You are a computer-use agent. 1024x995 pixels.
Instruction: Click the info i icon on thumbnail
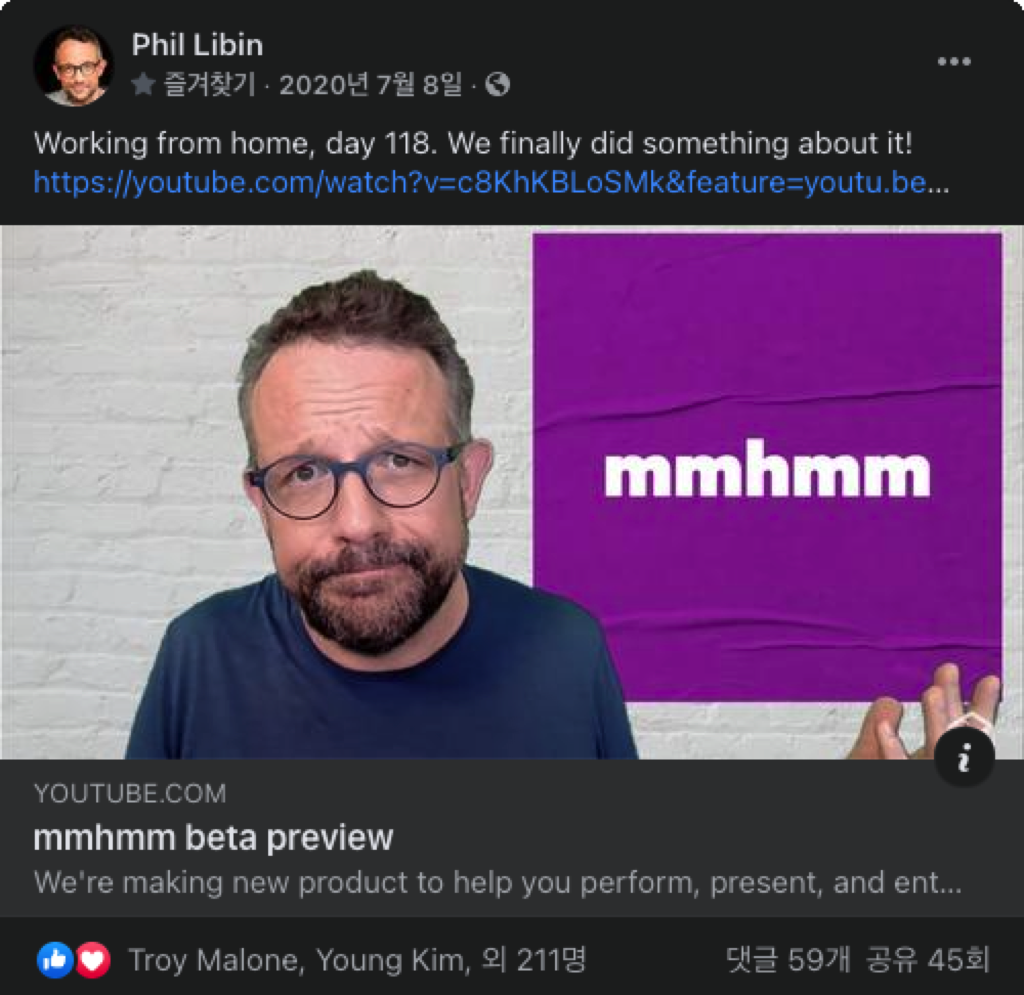pyautogui.click(x=965, y=757)
